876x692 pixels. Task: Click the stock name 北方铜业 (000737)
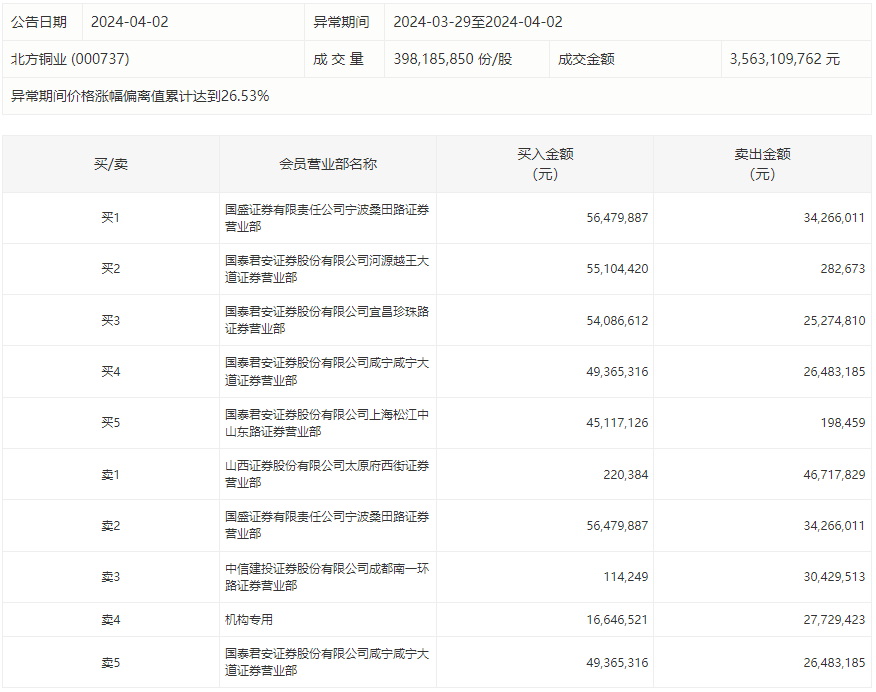tap(70, 59)
